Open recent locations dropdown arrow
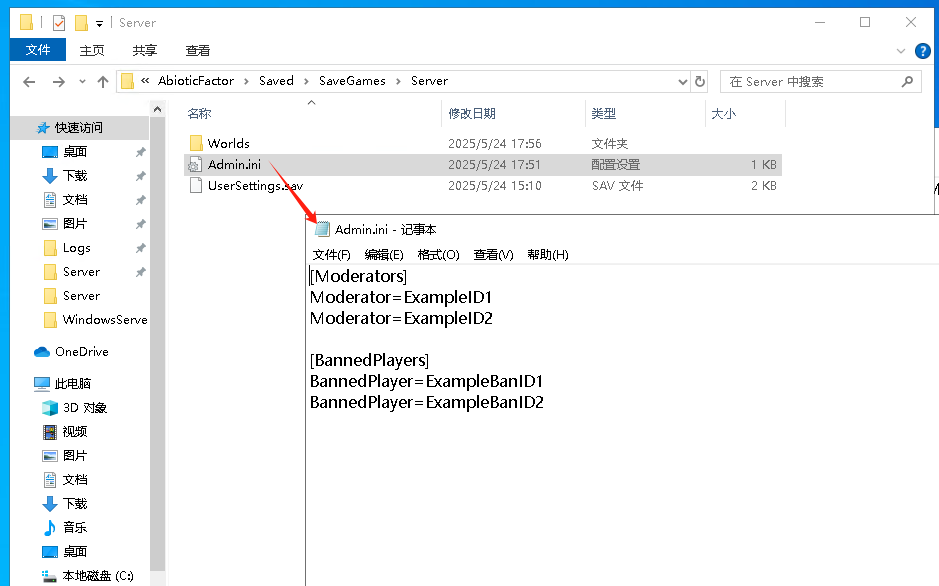 [82, 81]
